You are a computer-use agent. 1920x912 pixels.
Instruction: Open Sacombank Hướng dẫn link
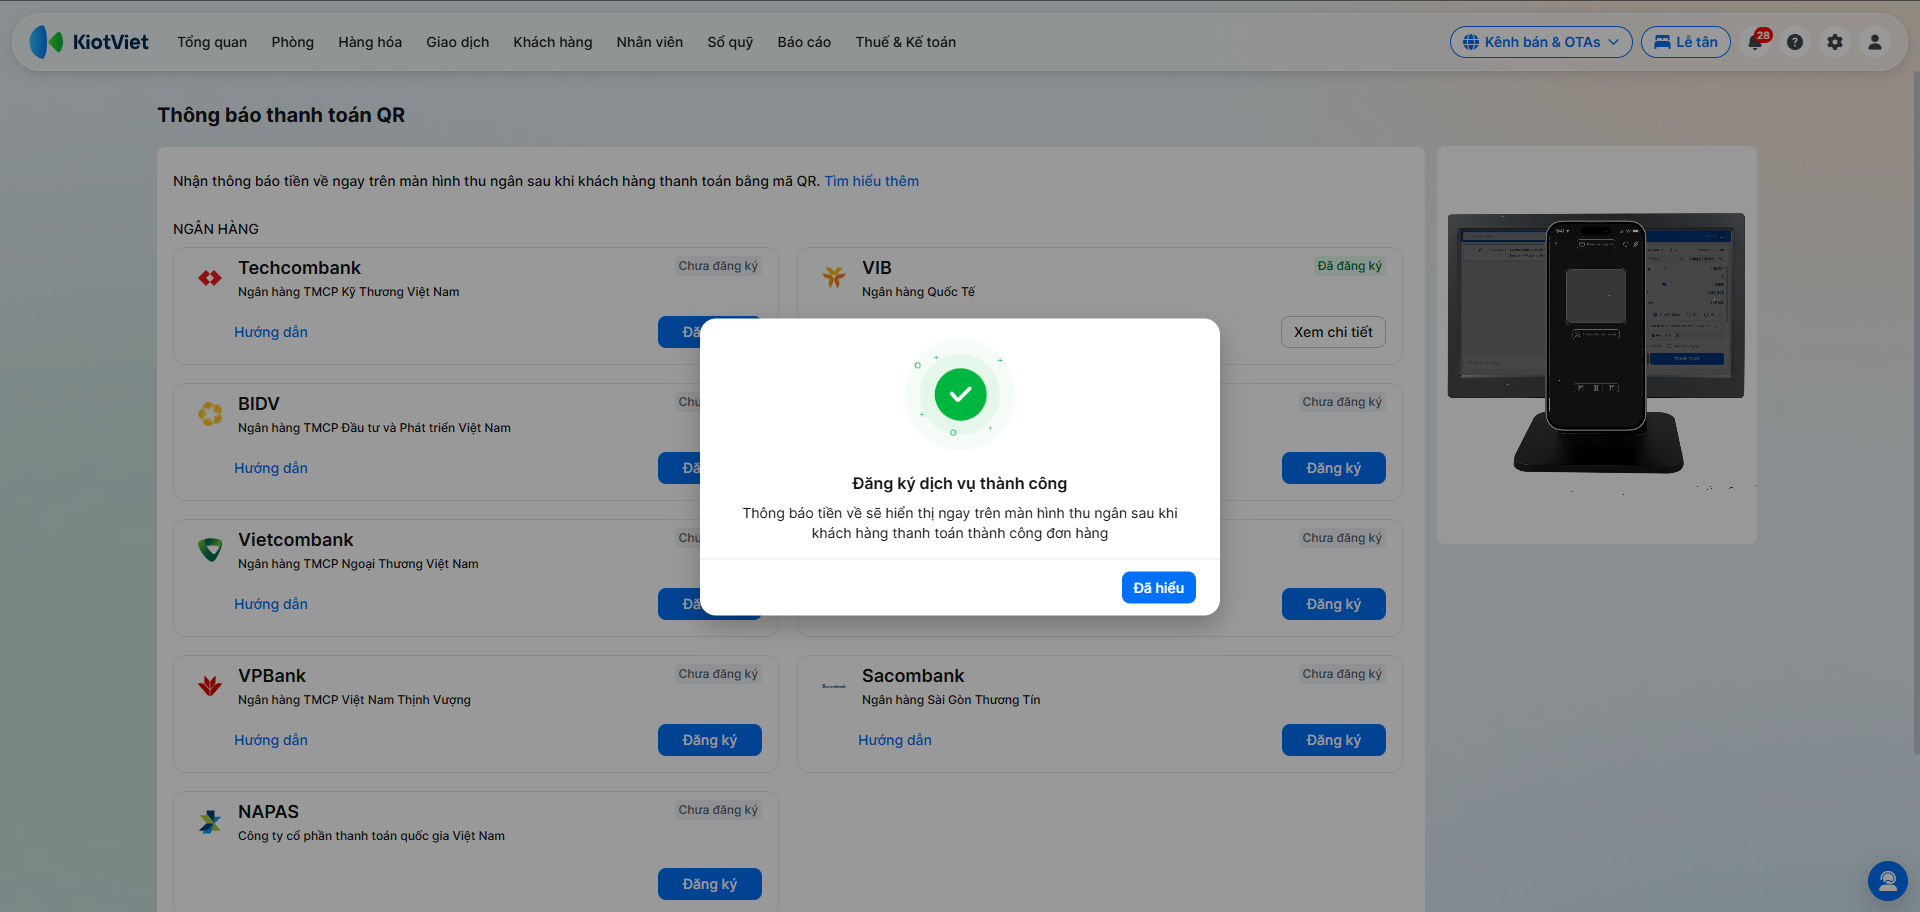click(895, 740)
